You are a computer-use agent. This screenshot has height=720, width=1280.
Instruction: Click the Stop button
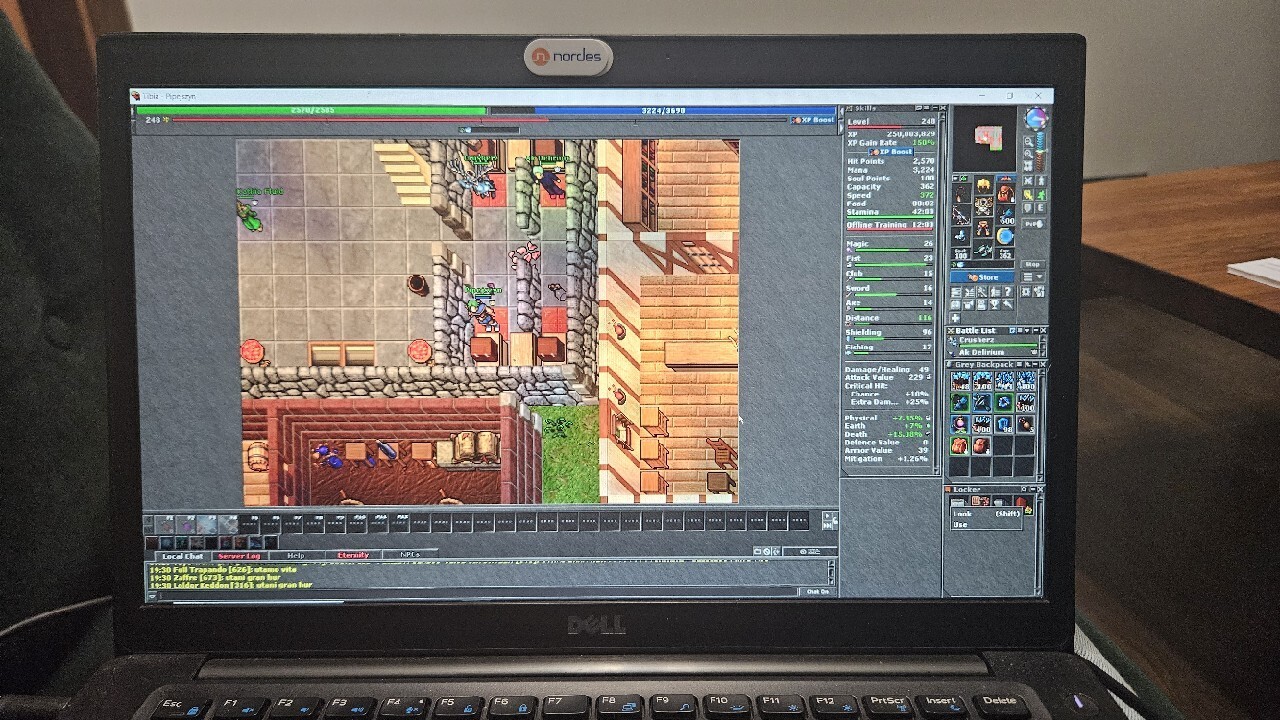pos(1033,264)
